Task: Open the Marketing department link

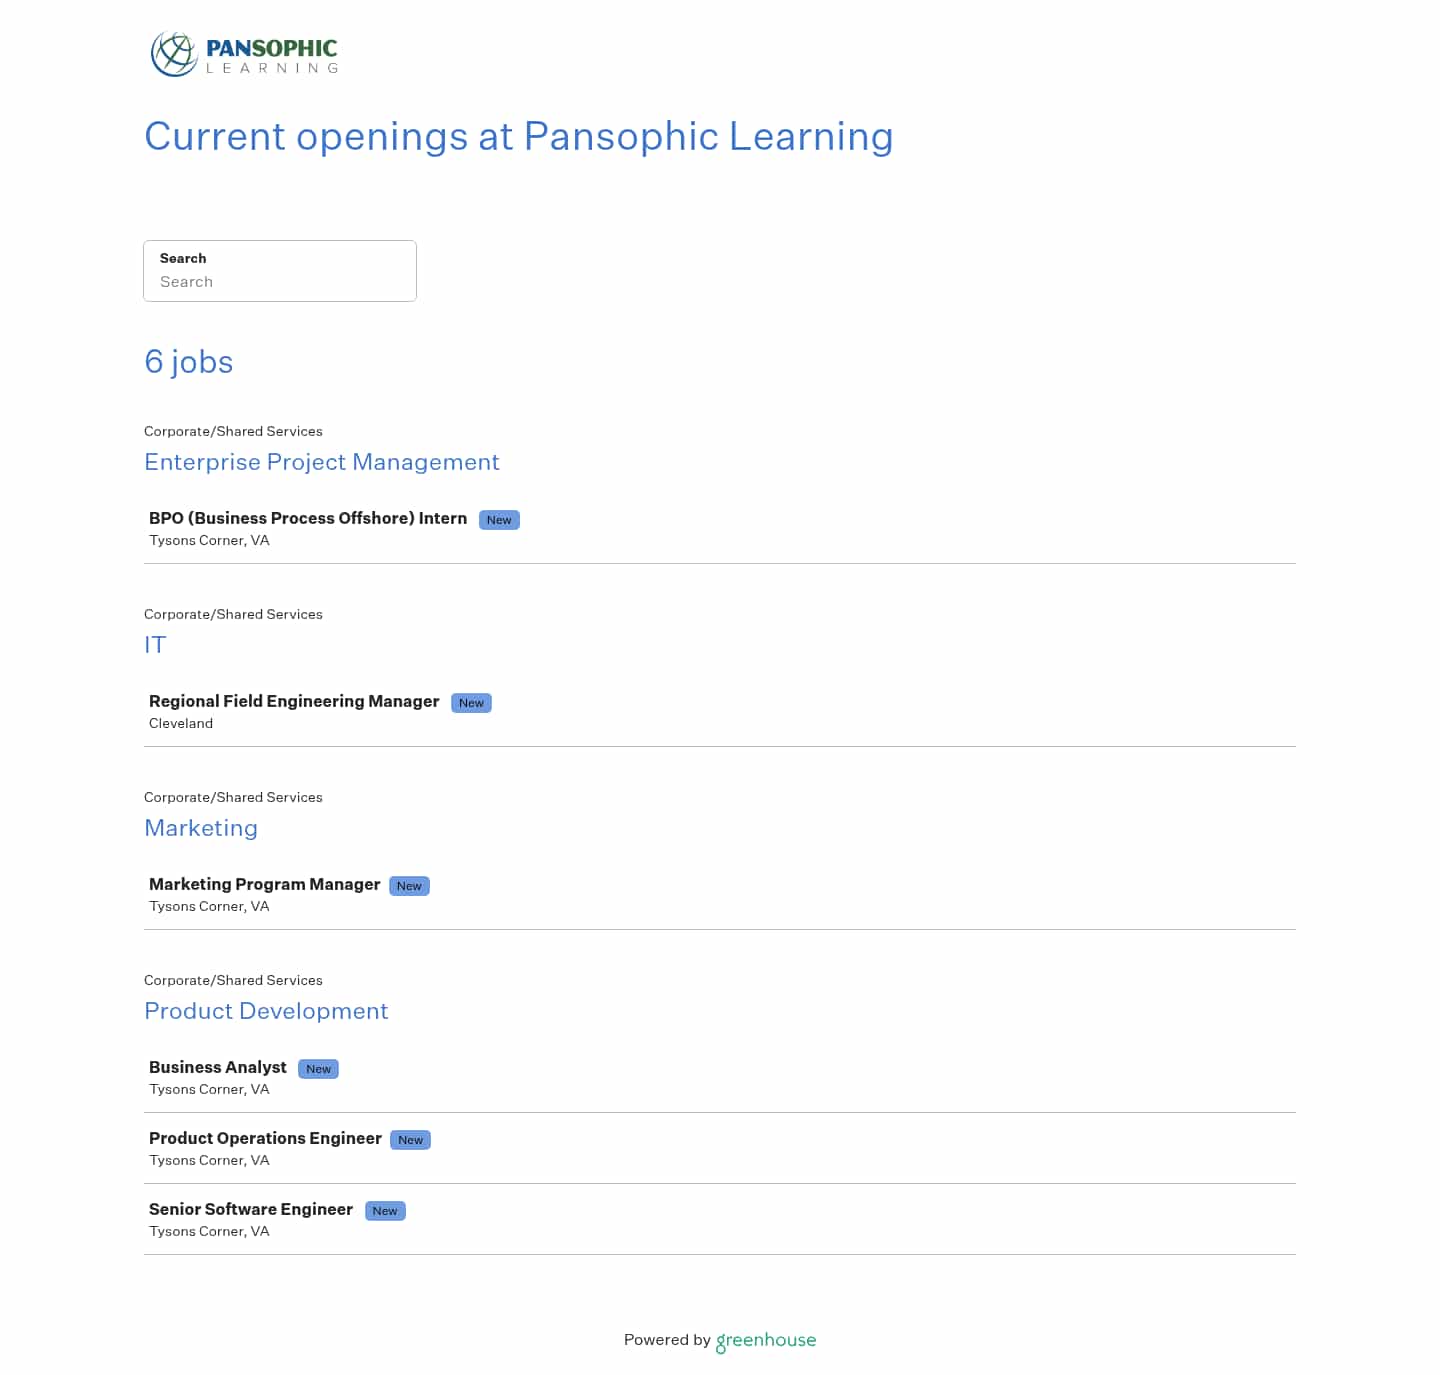Action: tap(201, 828)
